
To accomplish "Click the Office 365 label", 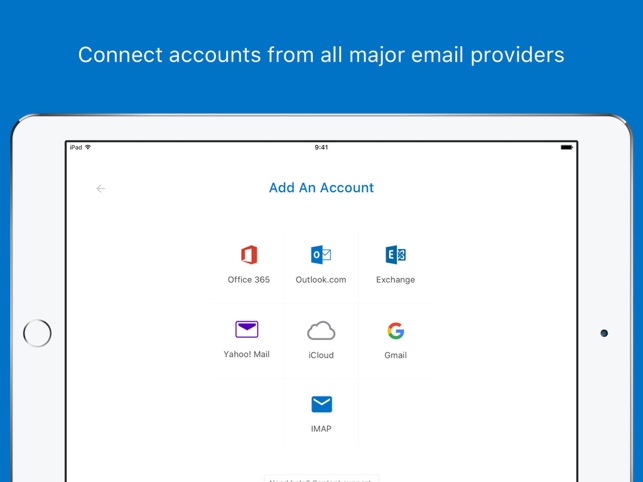I will click(249, 280).
